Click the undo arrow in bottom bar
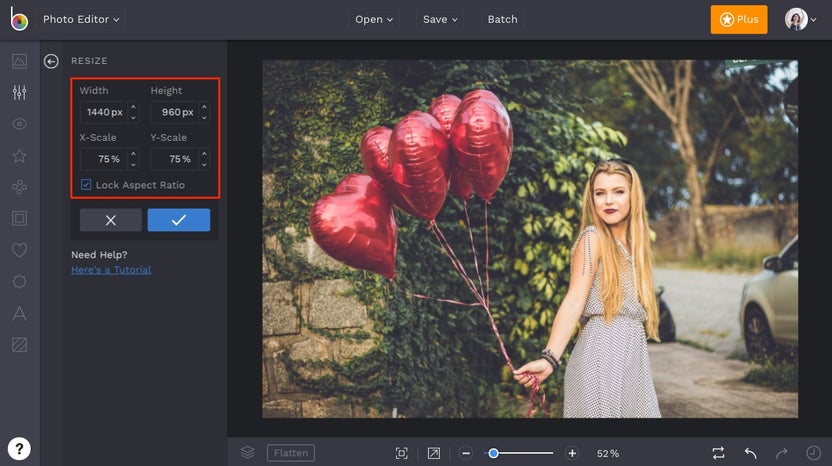Image resolution: width=832 pixels, height=466 pixels. pyautogui.click(x=750, y=453)
